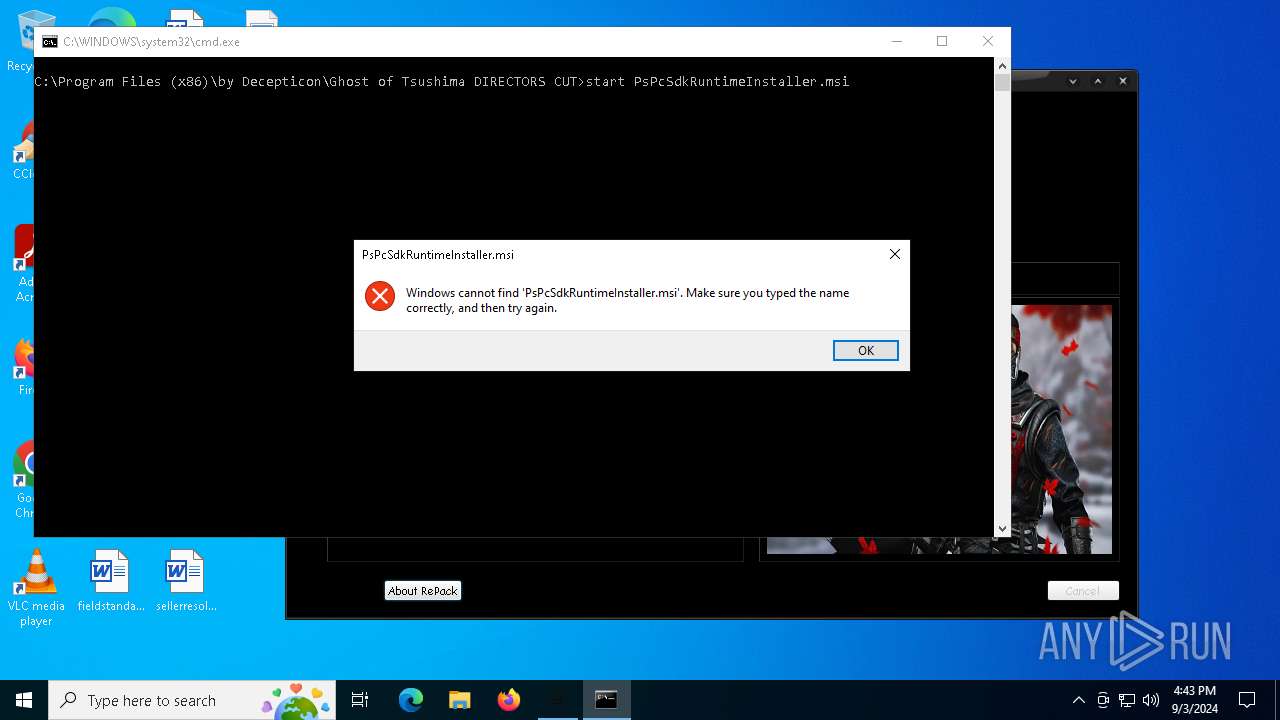This screenshot has width=1280, height=720.
Task: Minimize the cmd.exe window
Action: click(896, 41)
